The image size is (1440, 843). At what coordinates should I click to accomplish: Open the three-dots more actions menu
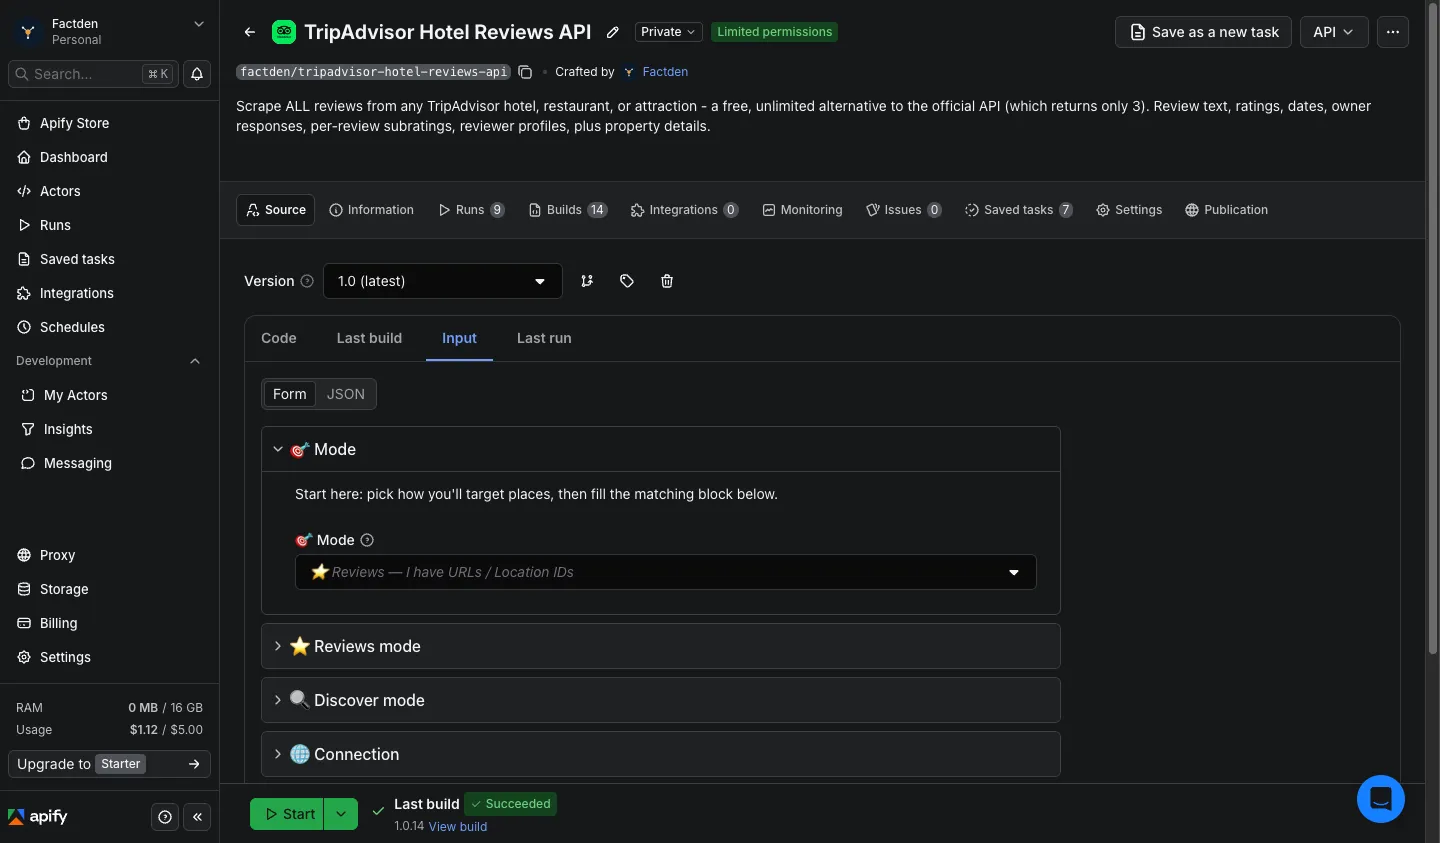pyautogui.click(x=1393, y=32)
